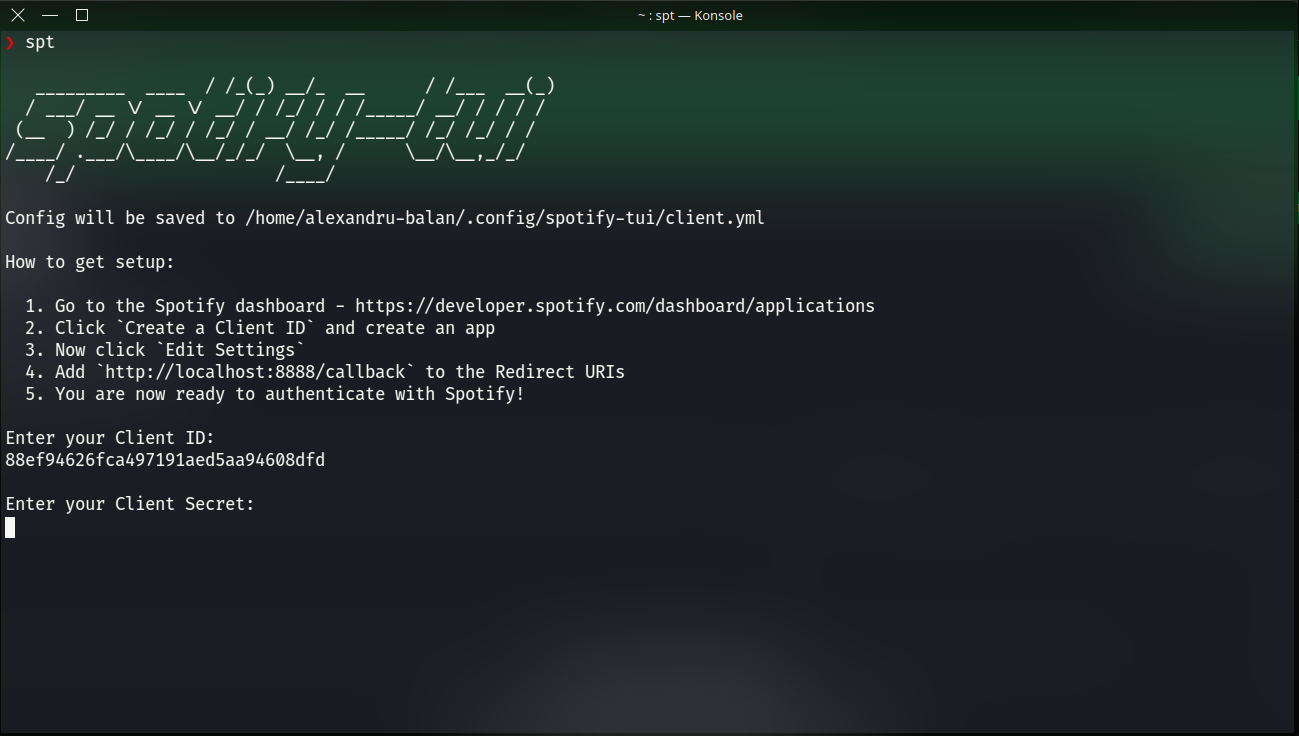Click the Konsole title bar text
1299x736 pixels.
click(690, 15)
